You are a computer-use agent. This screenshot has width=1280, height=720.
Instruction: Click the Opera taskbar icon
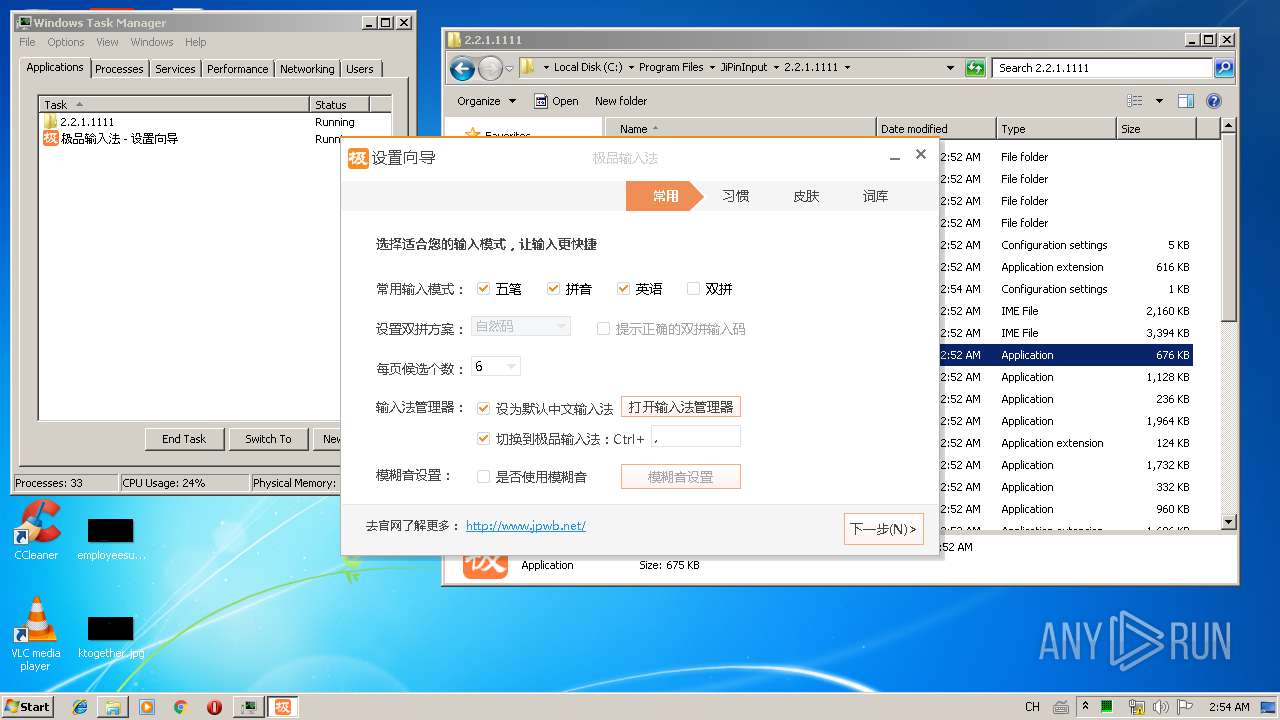[x=214, y=707]
